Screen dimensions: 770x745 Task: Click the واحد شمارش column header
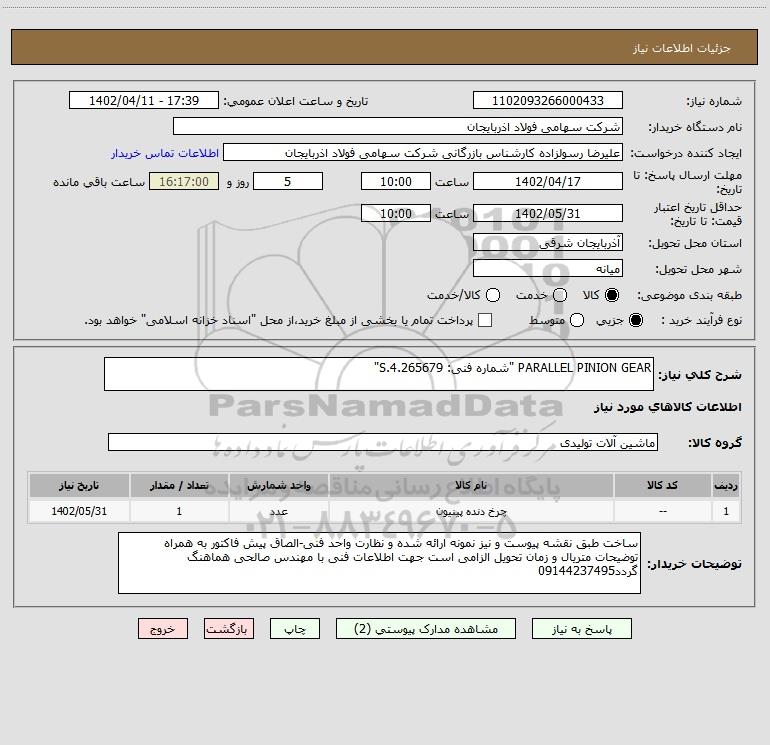point(278,485)
